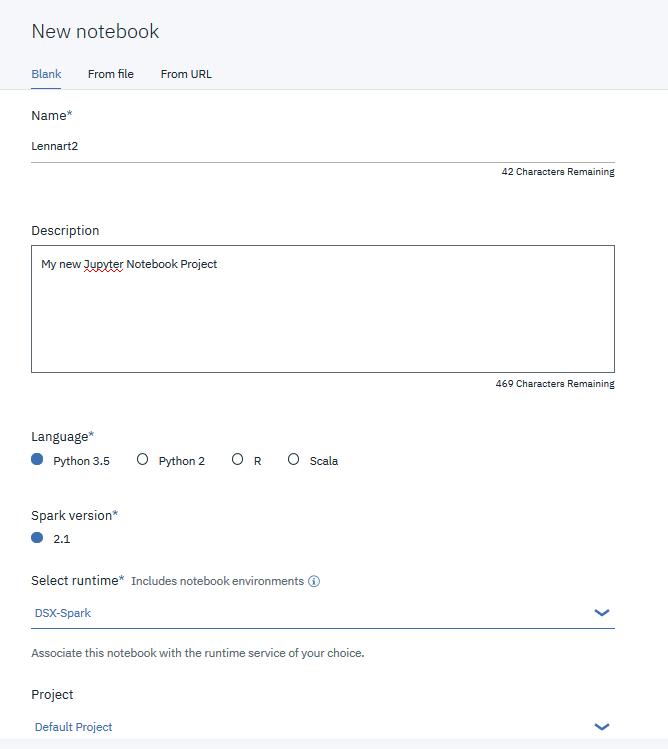The image size is (668, 749).
Task: Open the Default Project dropdown
Action: 323,727
